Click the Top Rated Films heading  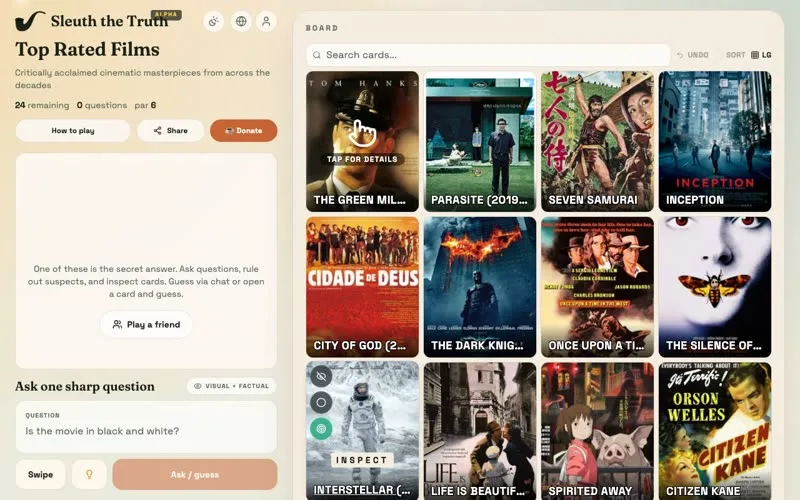click(87, 49)
